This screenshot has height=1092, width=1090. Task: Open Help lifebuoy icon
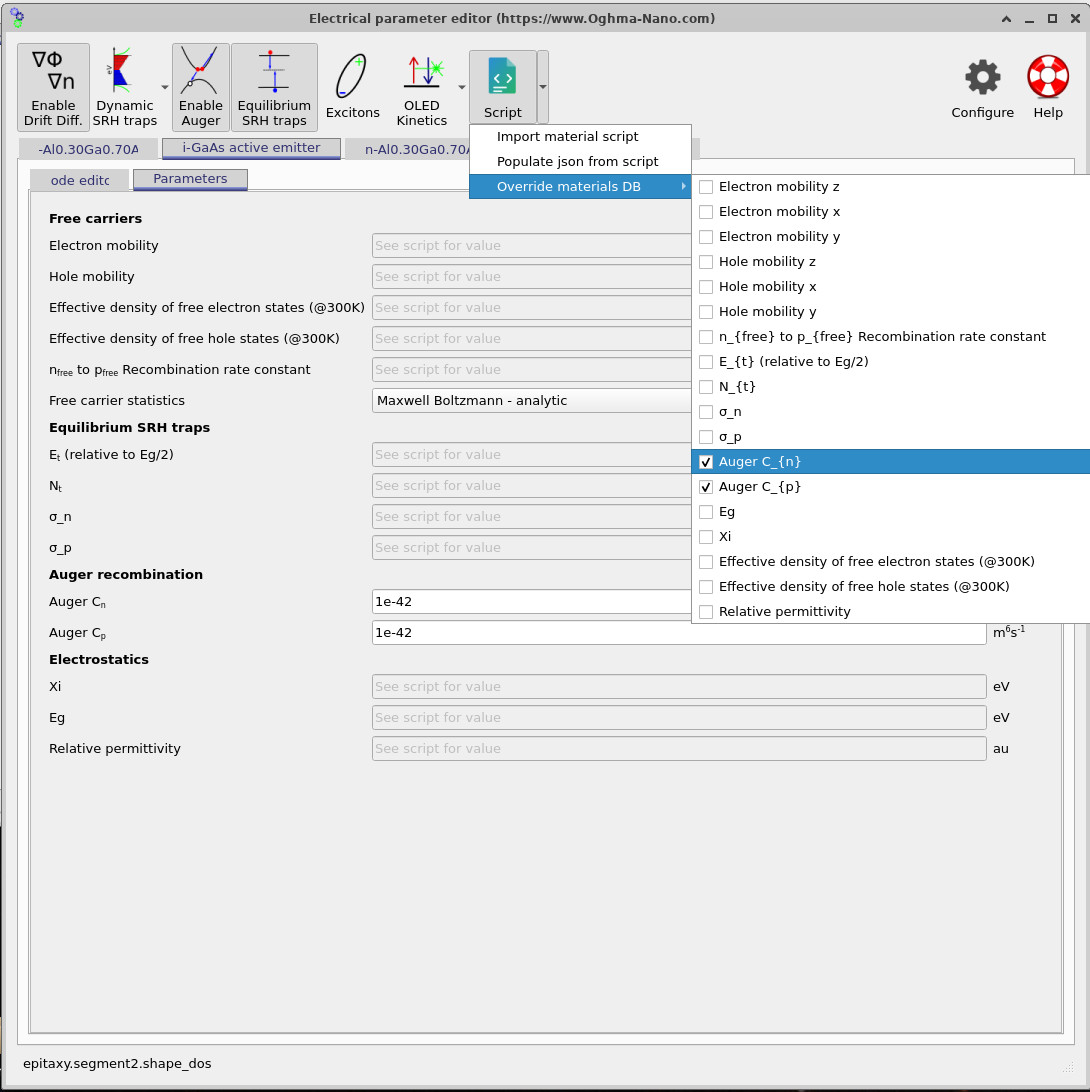[x=1048, y=87]
